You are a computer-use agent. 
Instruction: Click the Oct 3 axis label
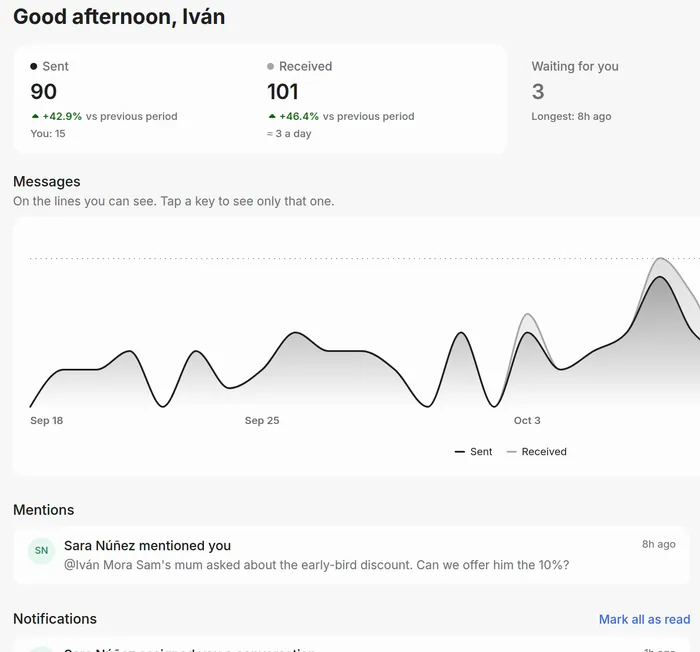point(527,421)
